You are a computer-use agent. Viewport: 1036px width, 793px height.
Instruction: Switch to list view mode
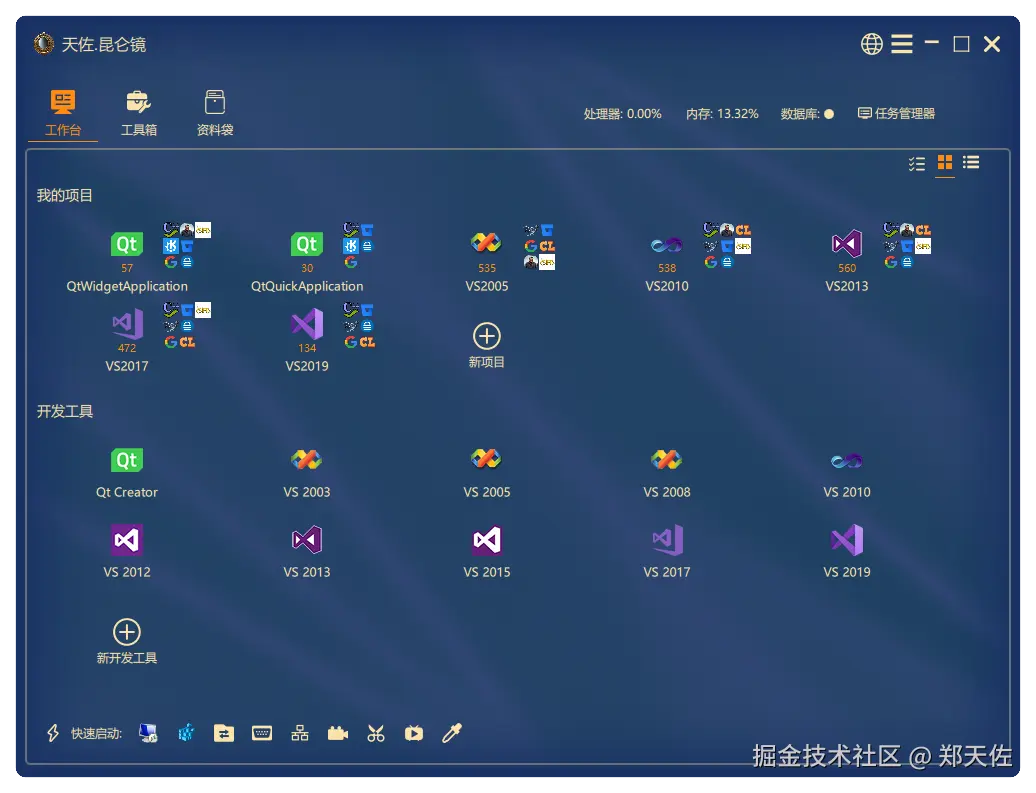coord(971,163)
